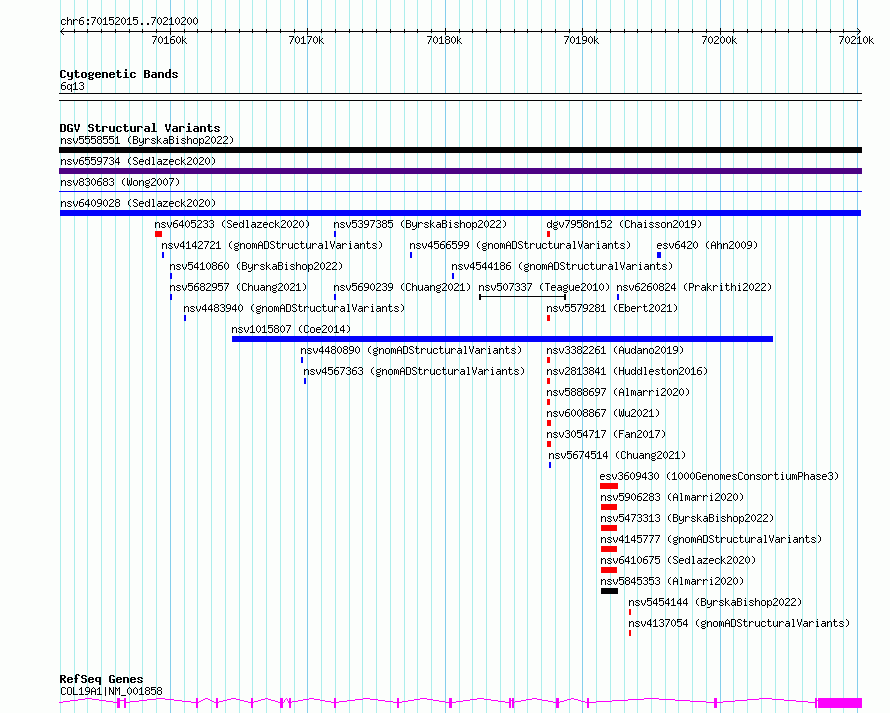Select the blue esv6420 variant marker

(659, 255)
